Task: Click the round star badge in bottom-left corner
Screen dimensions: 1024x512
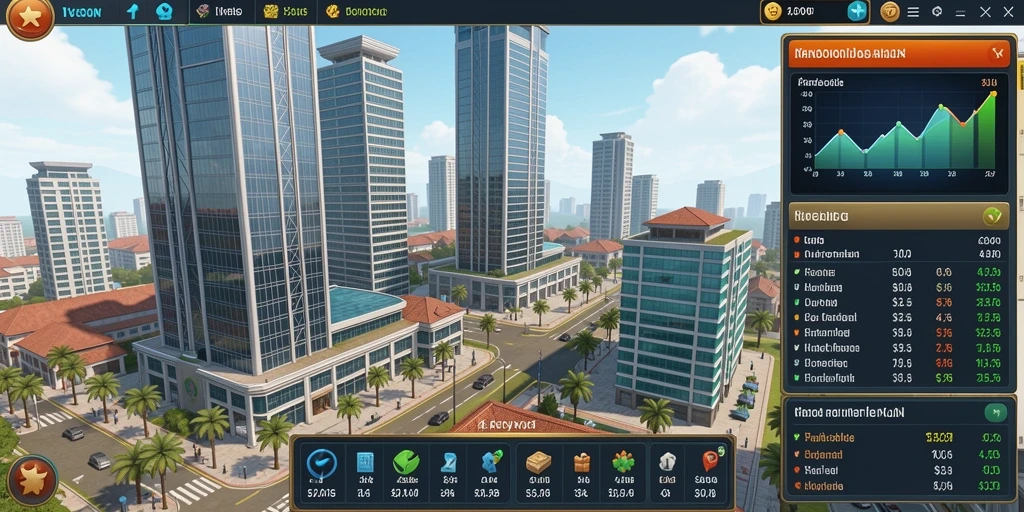Action: 32,481
